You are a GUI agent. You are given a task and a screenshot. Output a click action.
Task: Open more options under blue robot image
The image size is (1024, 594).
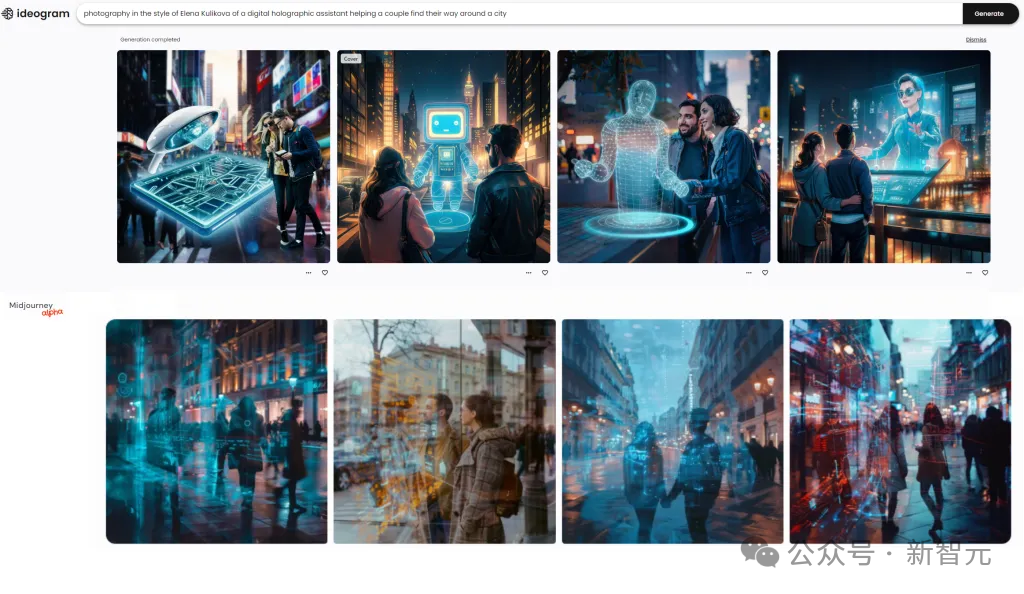click(528, 272)
